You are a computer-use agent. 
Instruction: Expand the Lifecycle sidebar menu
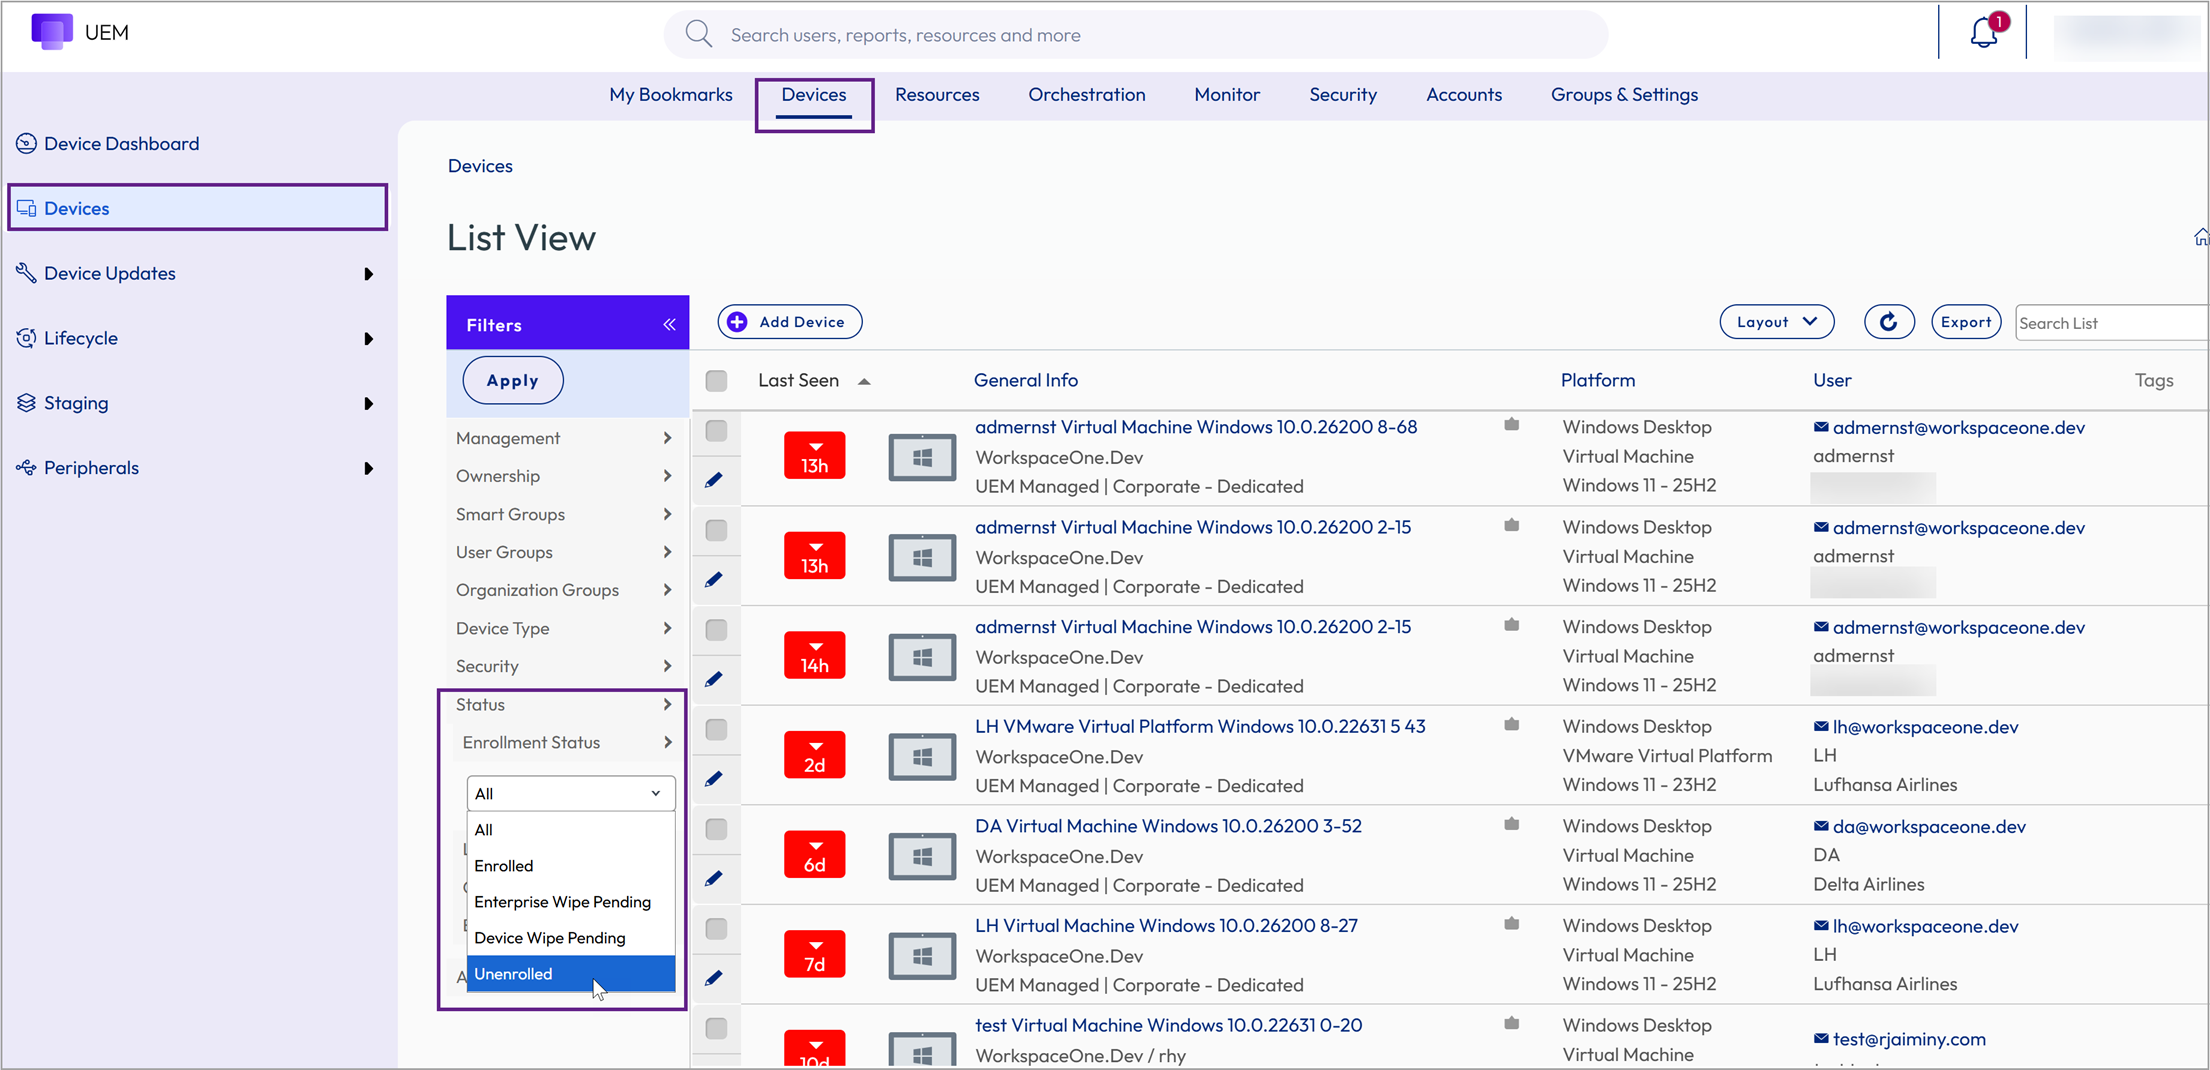pyautogui.click(x=195, y=338)
